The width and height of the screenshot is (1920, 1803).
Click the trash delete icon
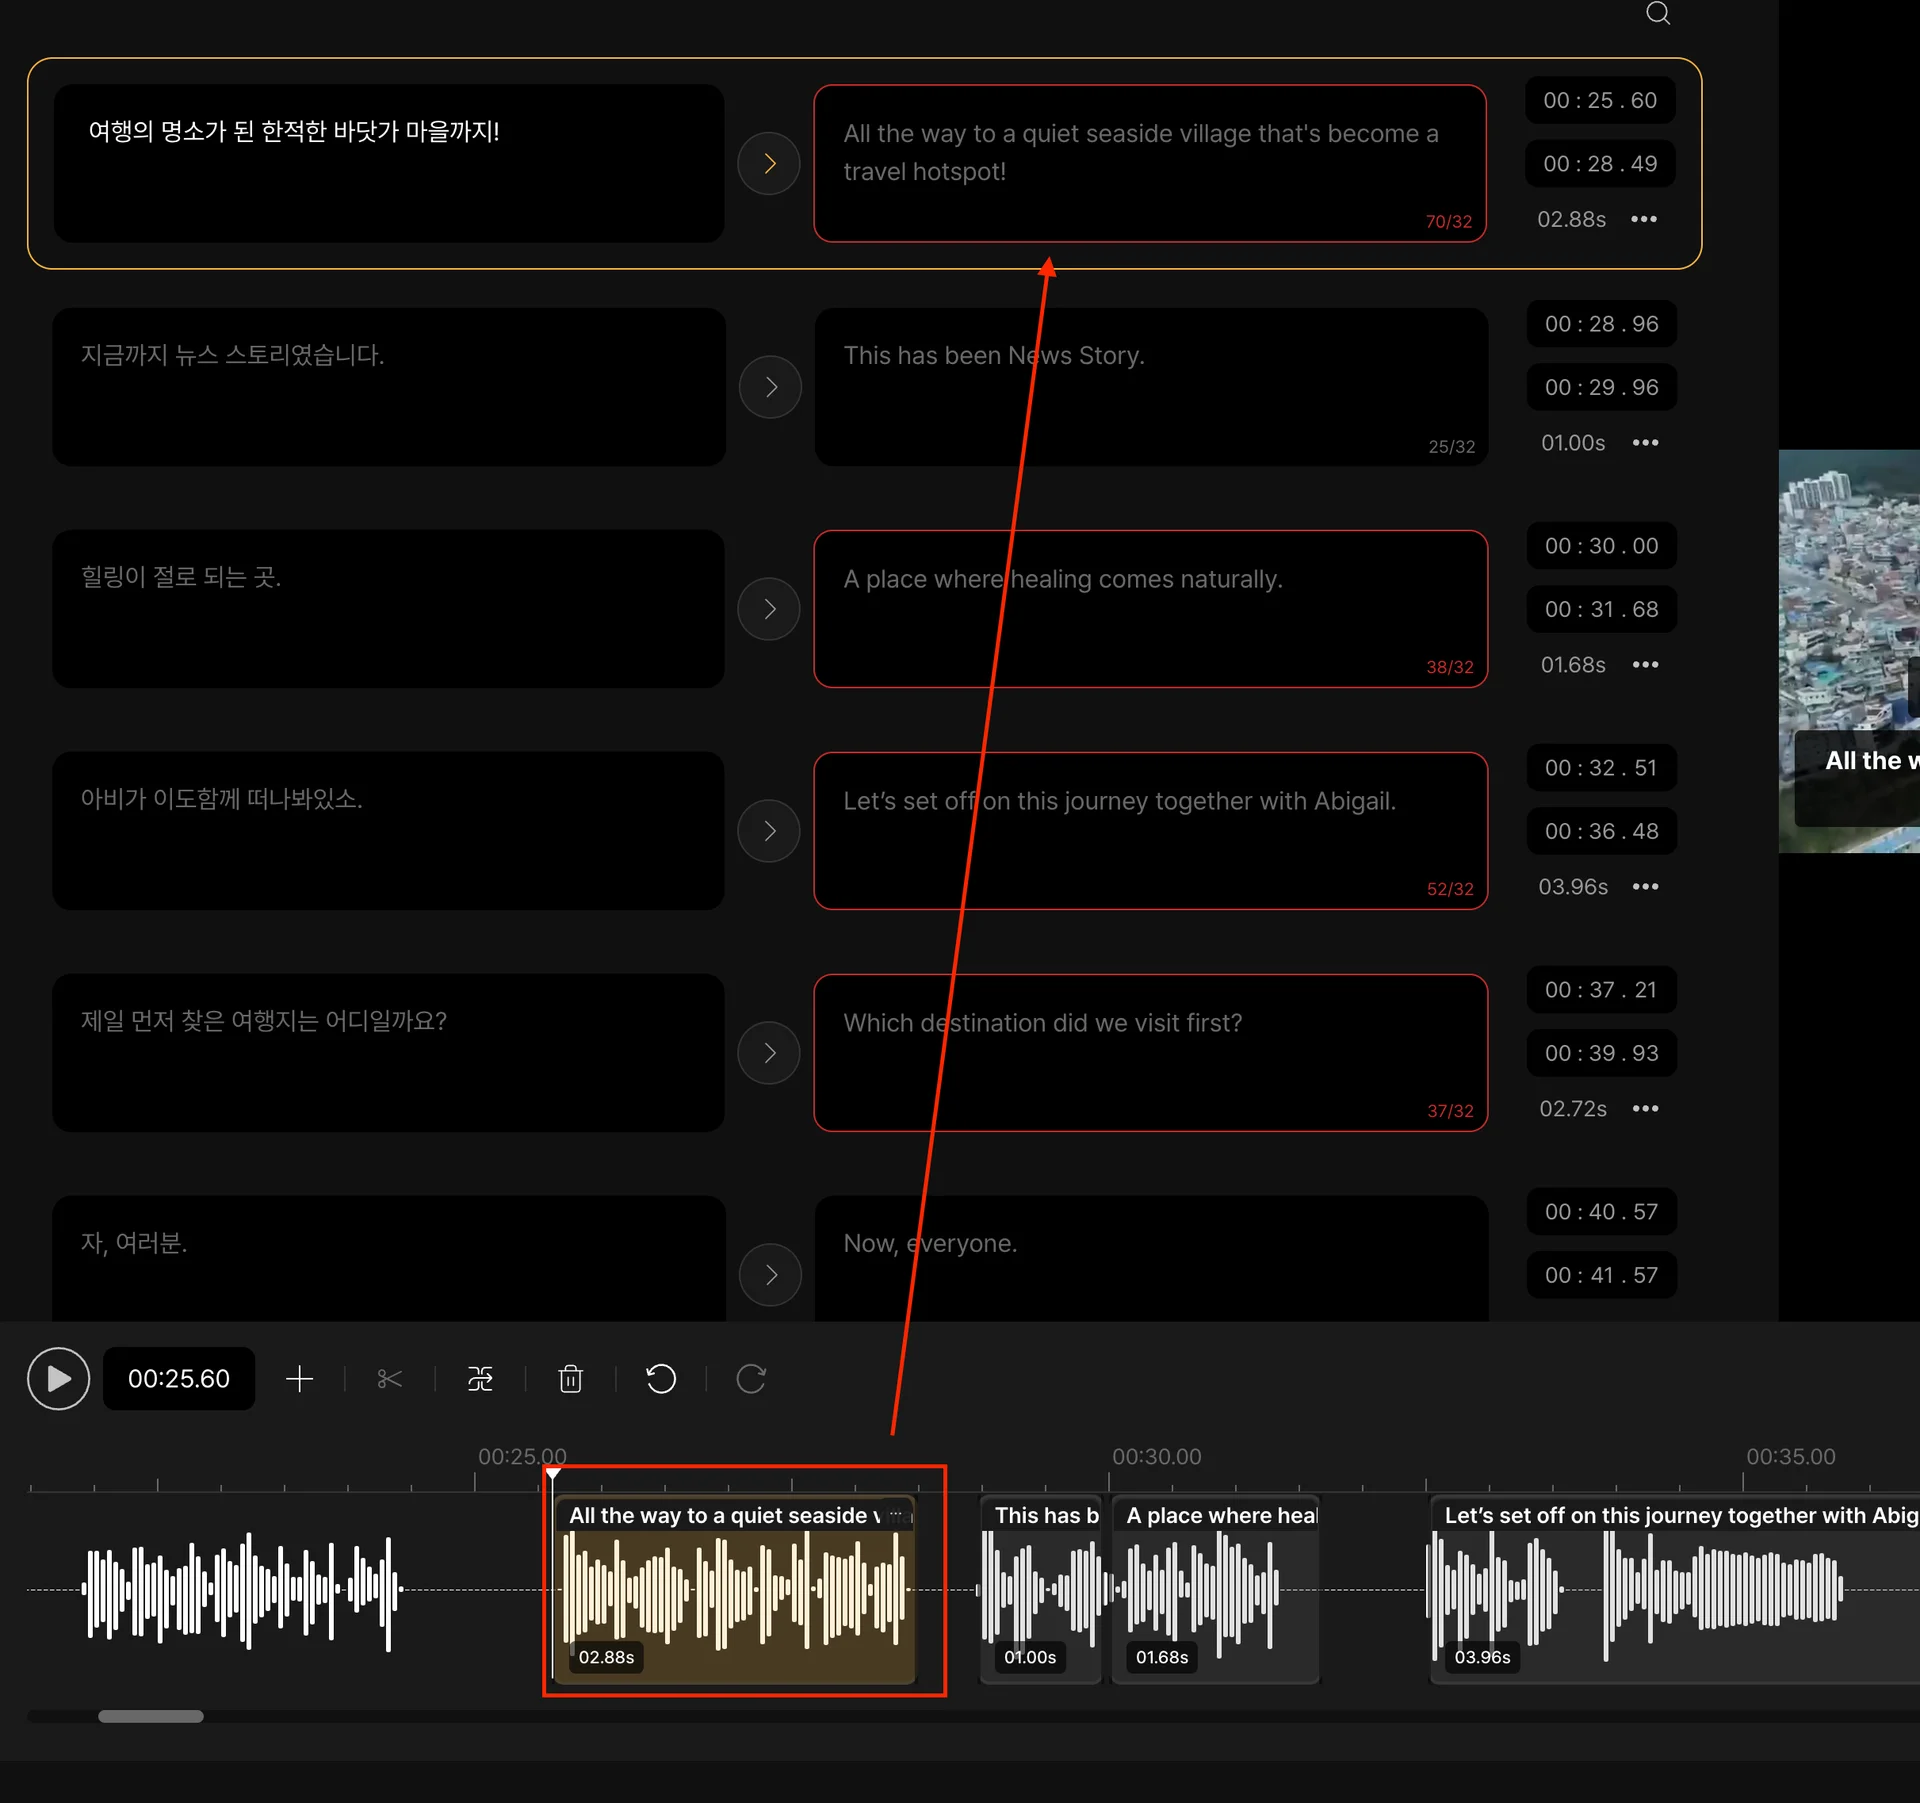coord(570,1379)
